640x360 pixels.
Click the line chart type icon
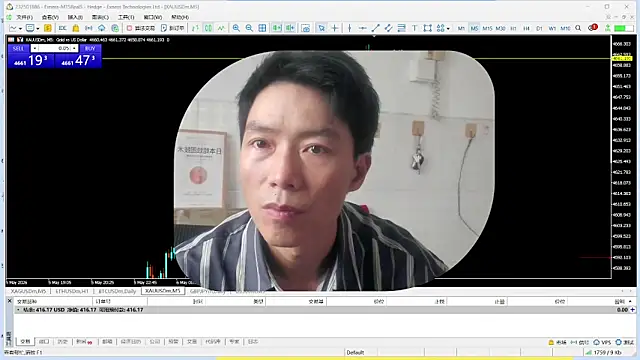coord(13,28)
